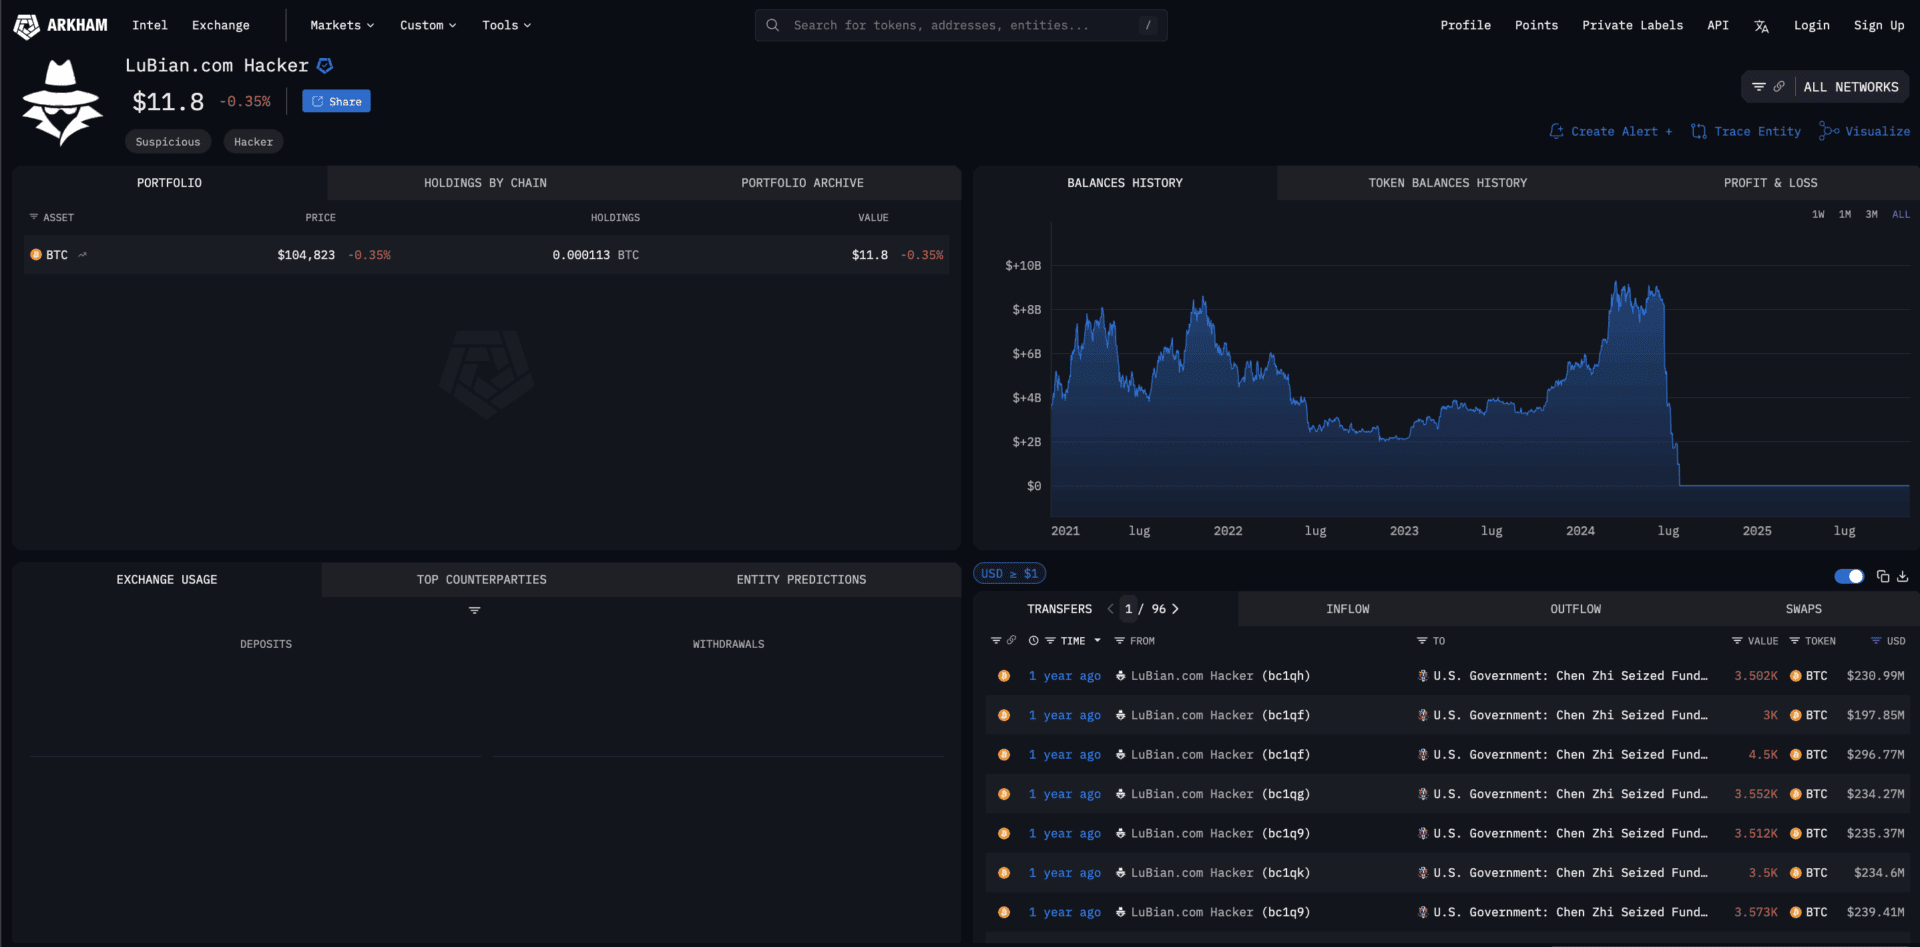Image resolution: width=1920 pixels, height=947 pixels.
Task: Go to next transfers page arrow
Action: coord(1175,609)
